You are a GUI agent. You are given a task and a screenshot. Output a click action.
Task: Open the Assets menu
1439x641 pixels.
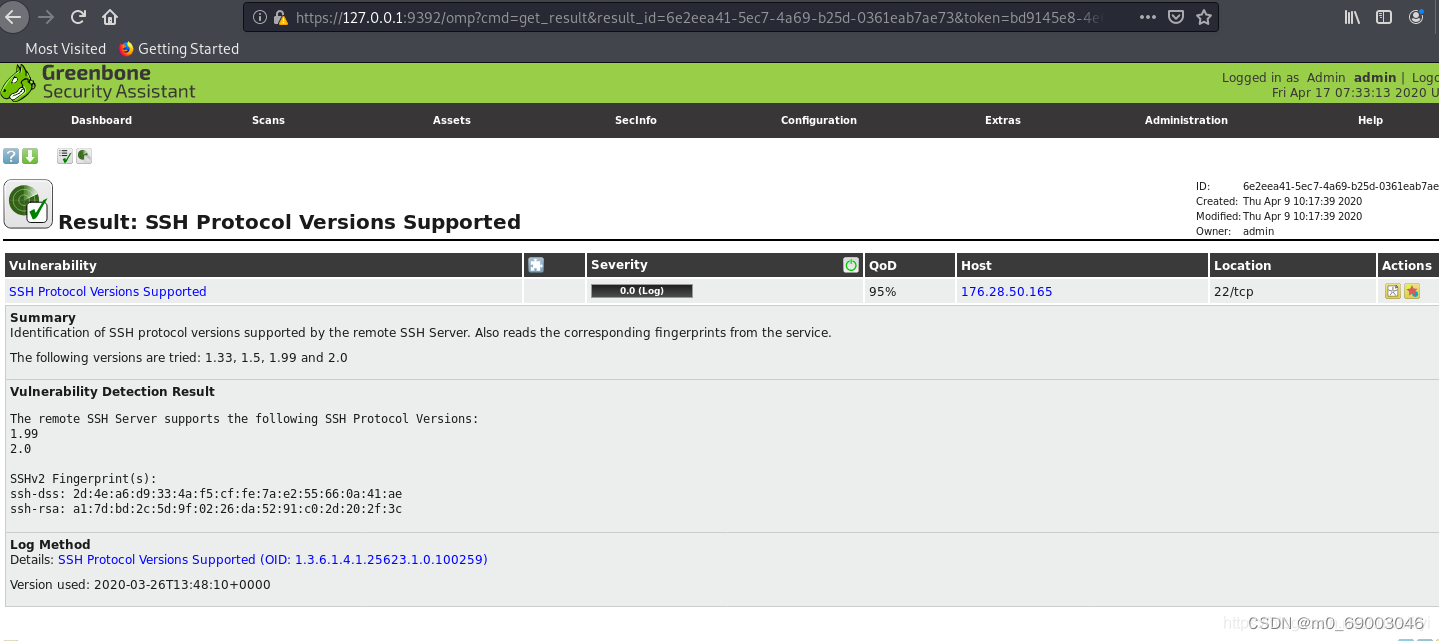tap(452, 120)
